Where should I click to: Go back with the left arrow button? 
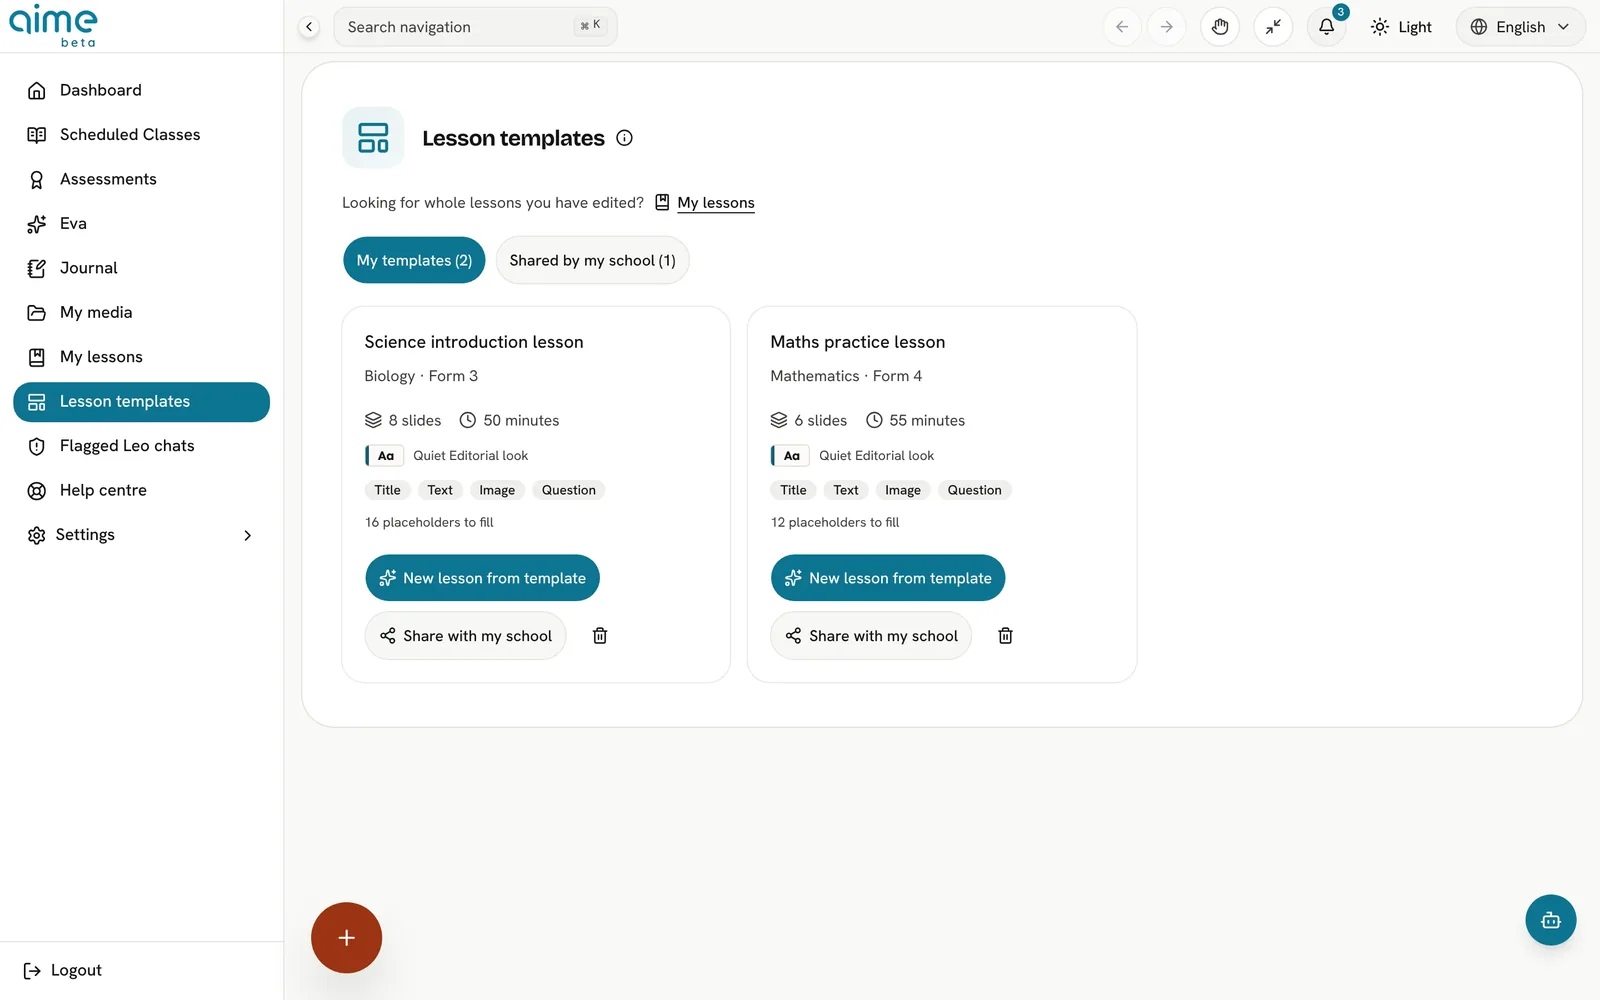click(x=1122, y=27)
